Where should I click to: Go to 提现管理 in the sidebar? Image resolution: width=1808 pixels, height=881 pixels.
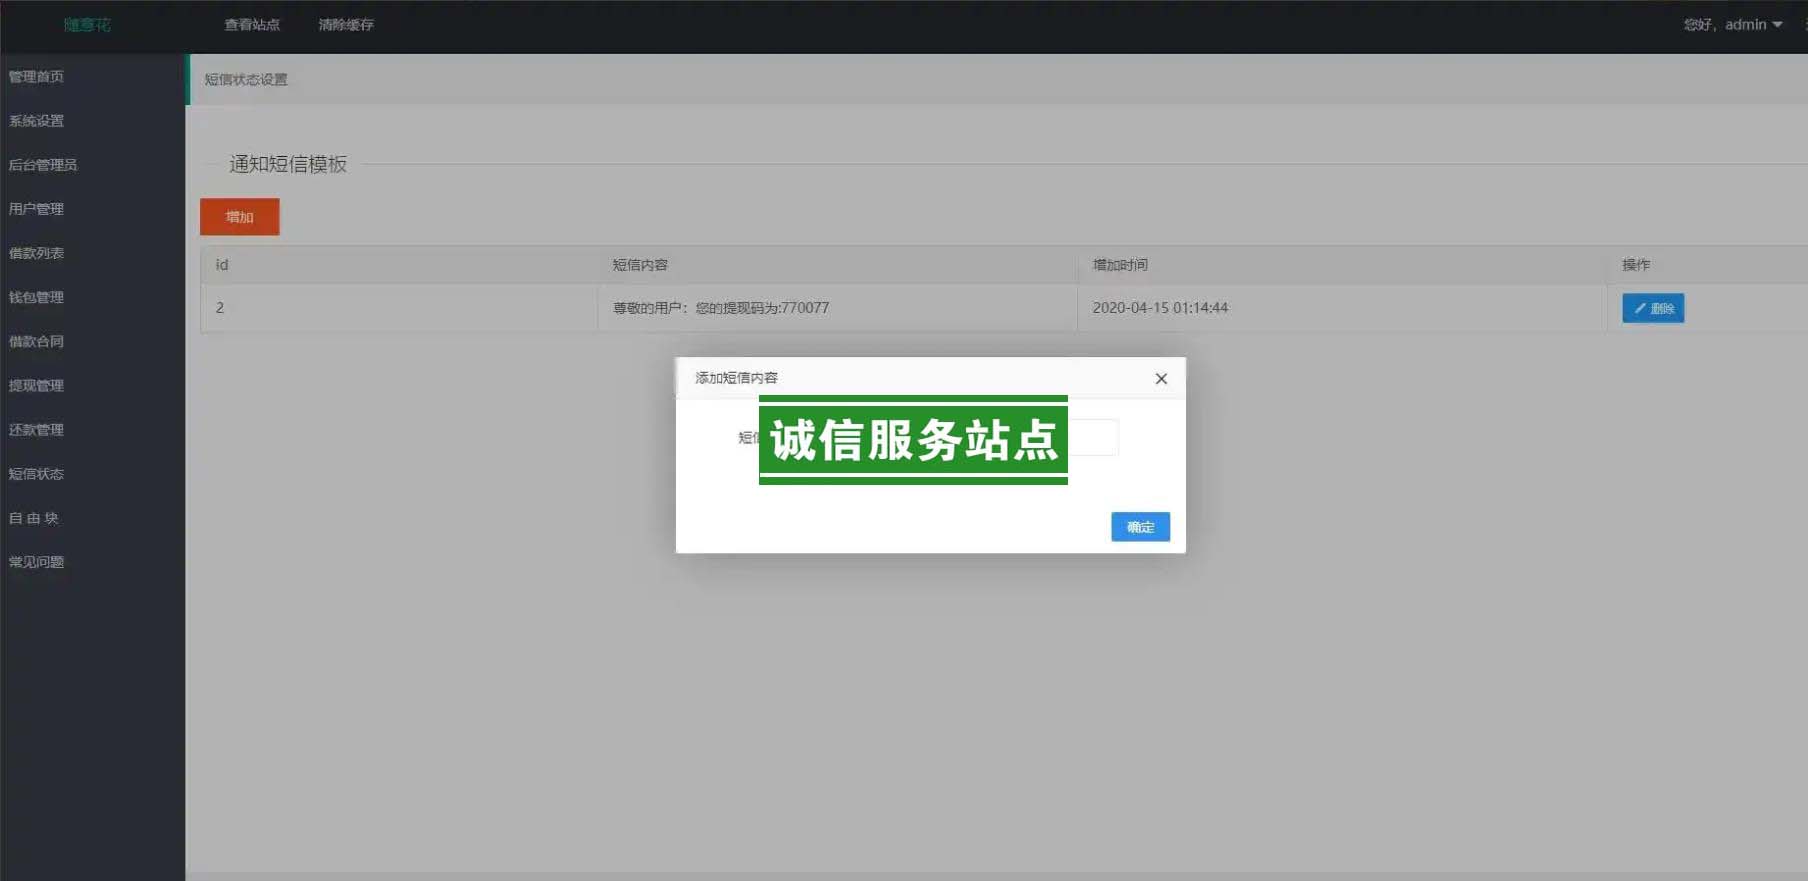pos(37,385)
